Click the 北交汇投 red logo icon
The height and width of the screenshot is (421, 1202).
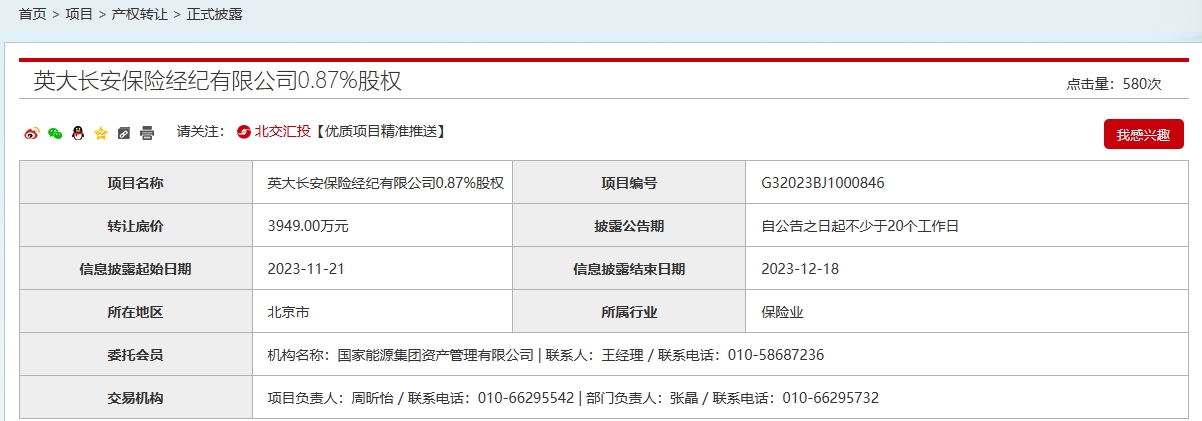244,131
